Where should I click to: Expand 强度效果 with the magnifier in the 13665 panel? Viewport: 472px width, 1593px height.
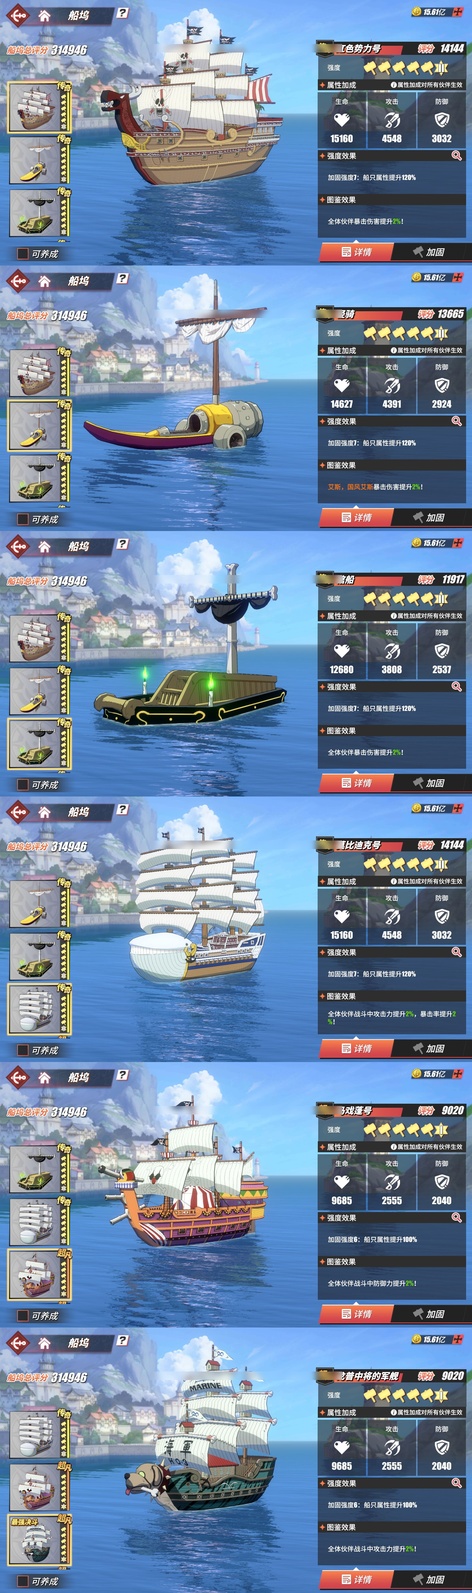[456, 422]
